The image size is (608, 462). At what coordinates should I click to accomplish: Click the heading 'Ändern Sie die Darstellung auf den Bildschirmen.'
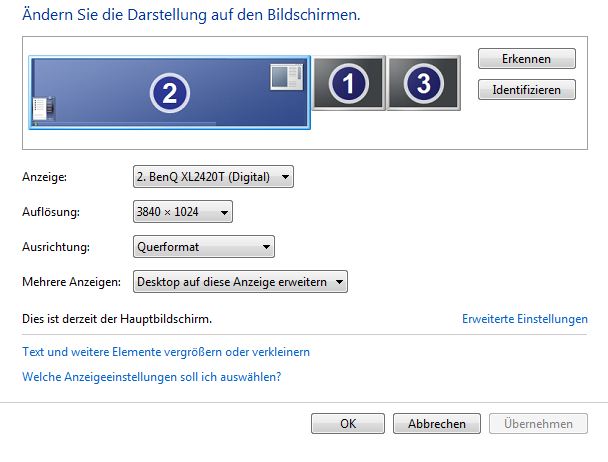click(x=191, y=15)
